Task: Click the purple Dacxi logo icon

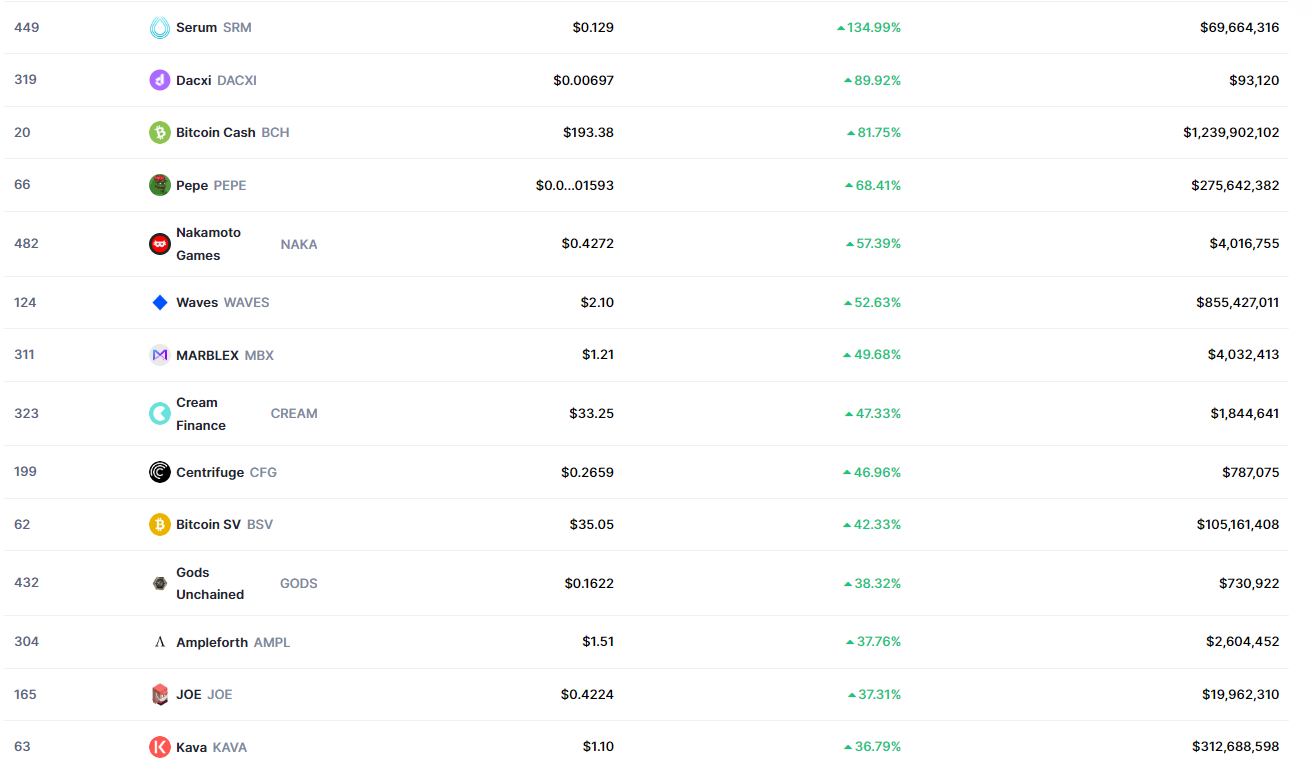Action: (160, 80)
